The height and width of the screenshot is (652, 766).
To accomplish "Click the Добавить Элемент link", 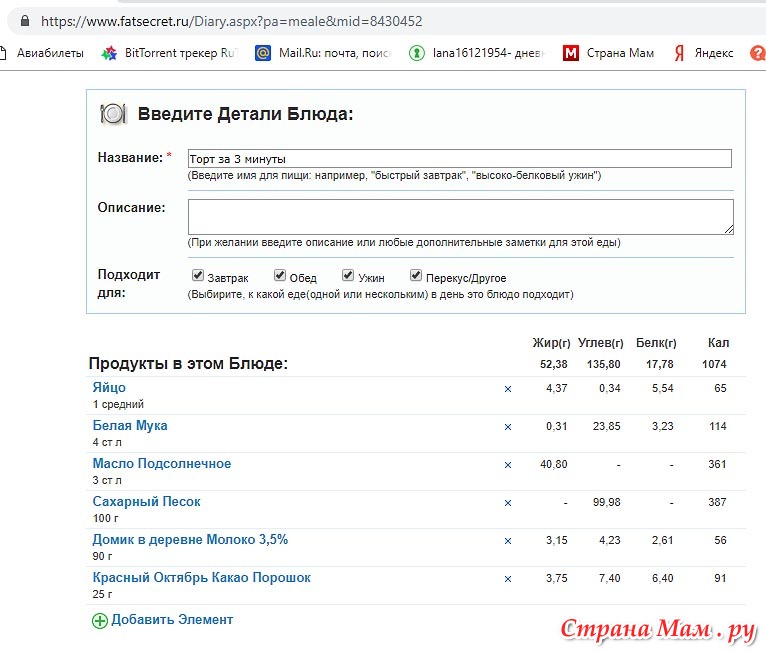I will pos(172,619).
